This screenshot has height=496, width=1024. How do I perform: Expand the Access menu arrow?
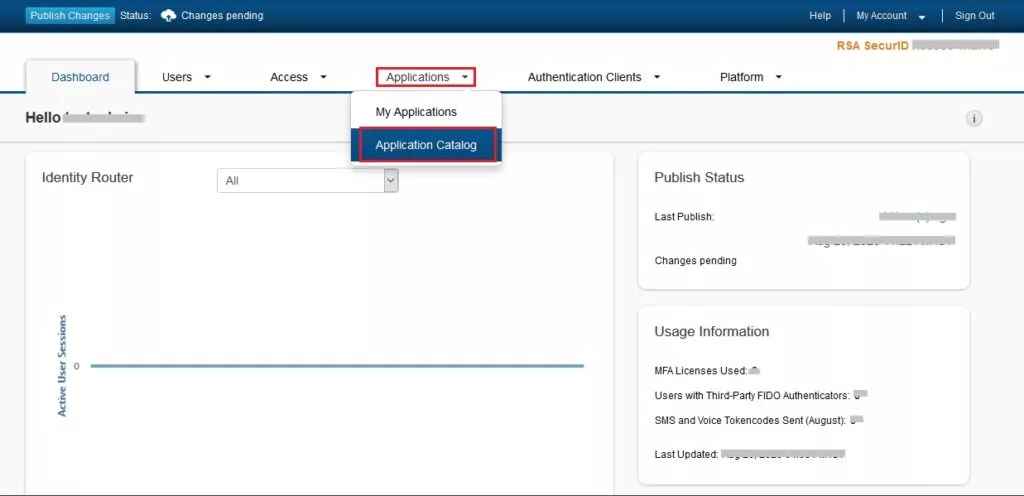(323, 77)
